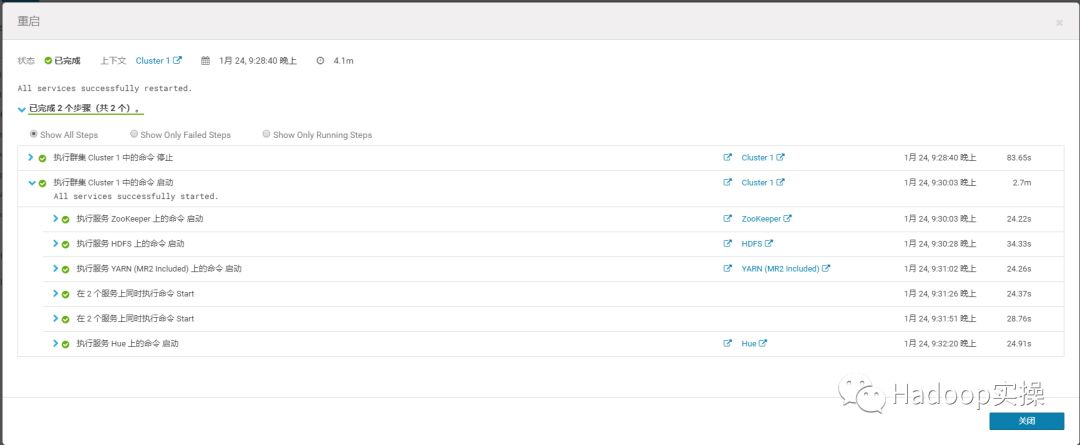The image size is (1080, 445).
Task: Click green check icon of 停止 command
Action: [43, 158]
